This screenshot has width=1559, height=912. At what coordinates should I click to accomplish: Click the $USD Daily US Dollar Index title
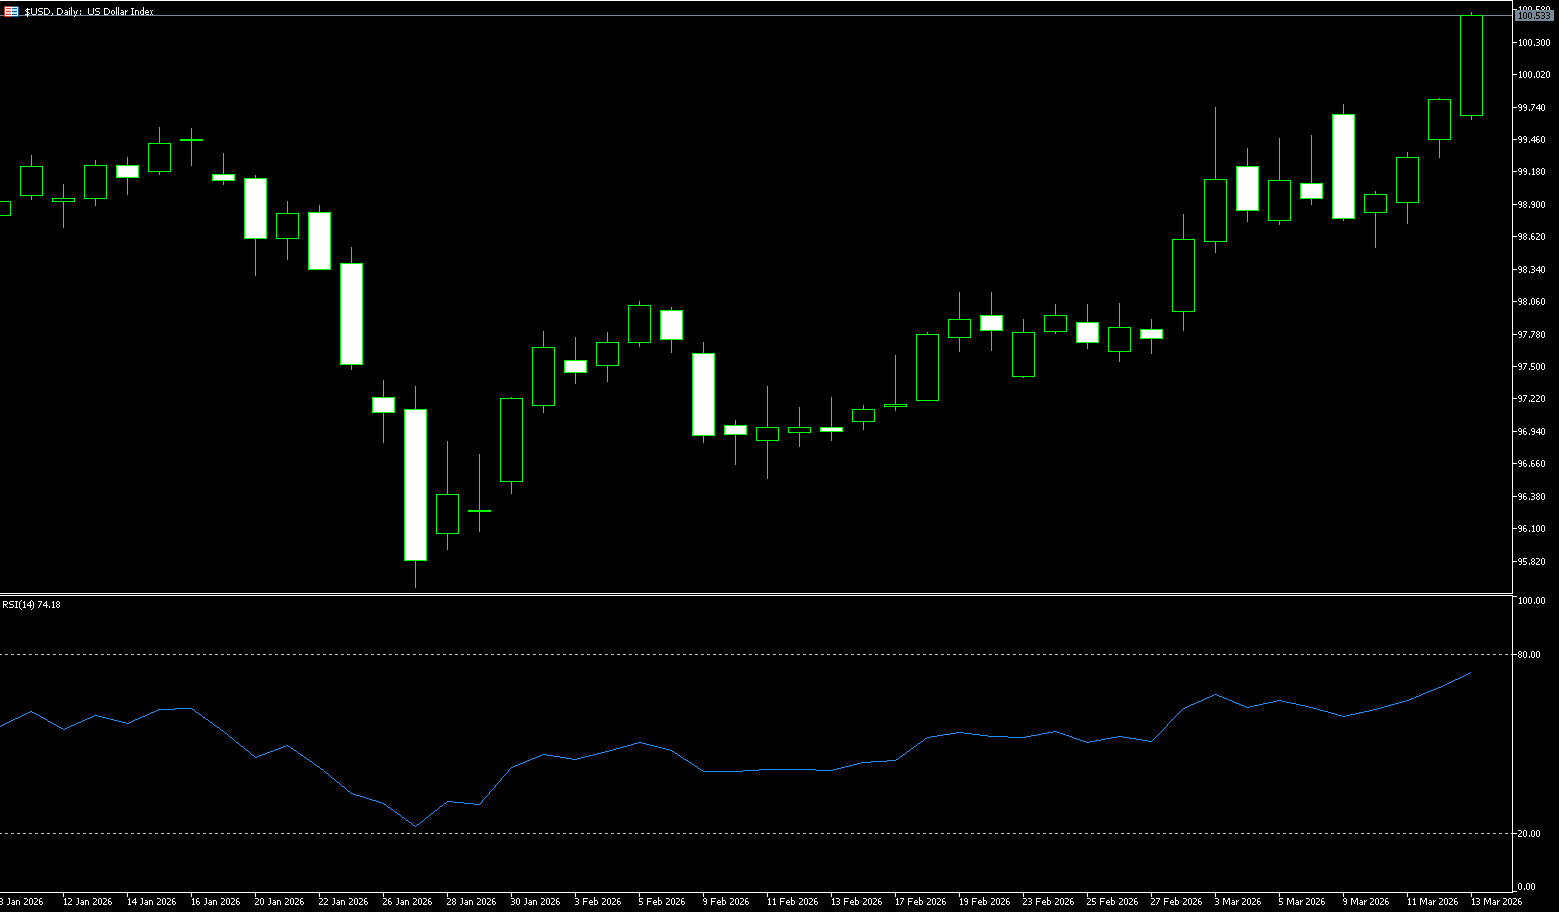pyautogui.click(x=89, y=12)
